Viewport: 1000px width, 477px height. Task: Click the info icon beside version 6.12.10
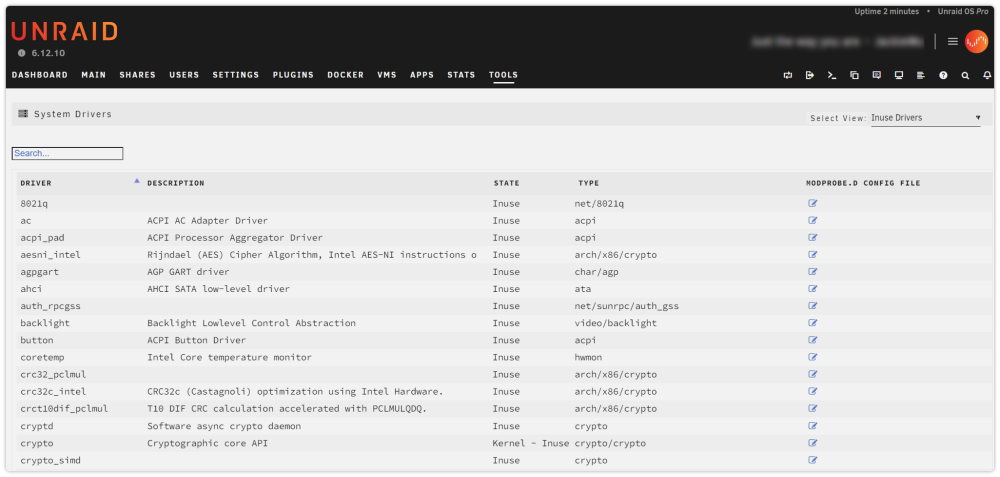22,54
